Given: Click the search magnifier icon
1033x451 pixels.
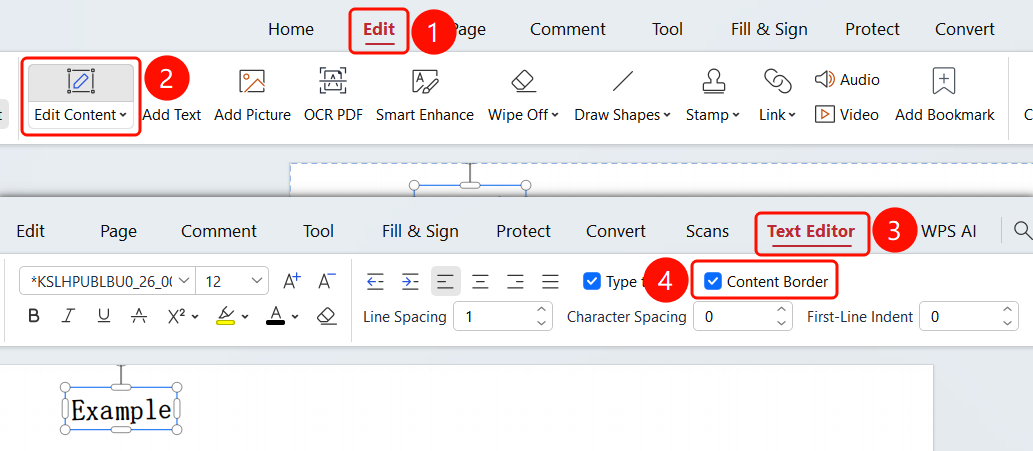Looking at the screenshot, I should point(1022,230).
